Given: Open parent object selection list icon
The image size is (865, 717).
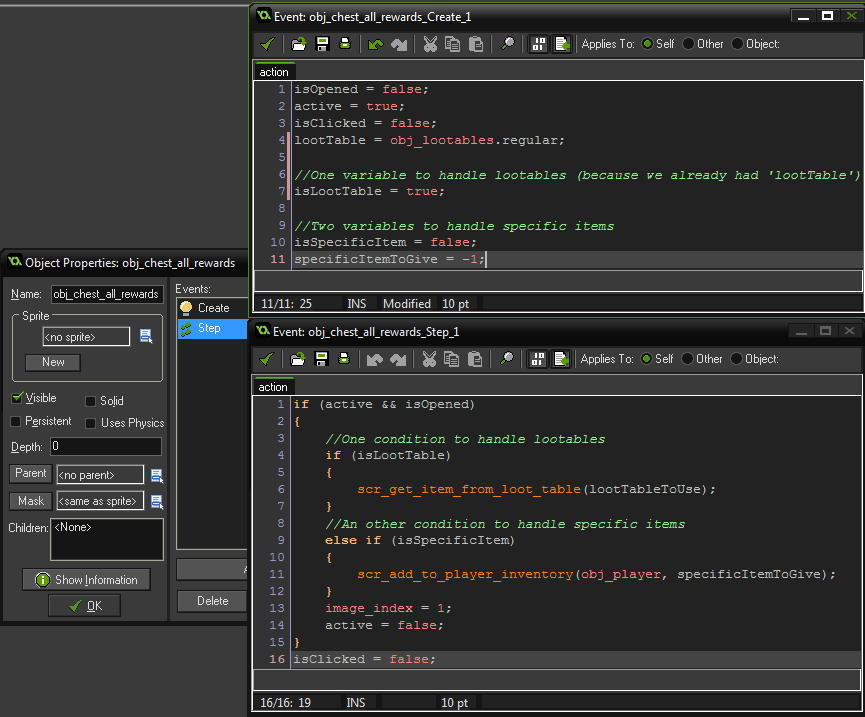Looking at the screenshot, I should coord(157,475).
